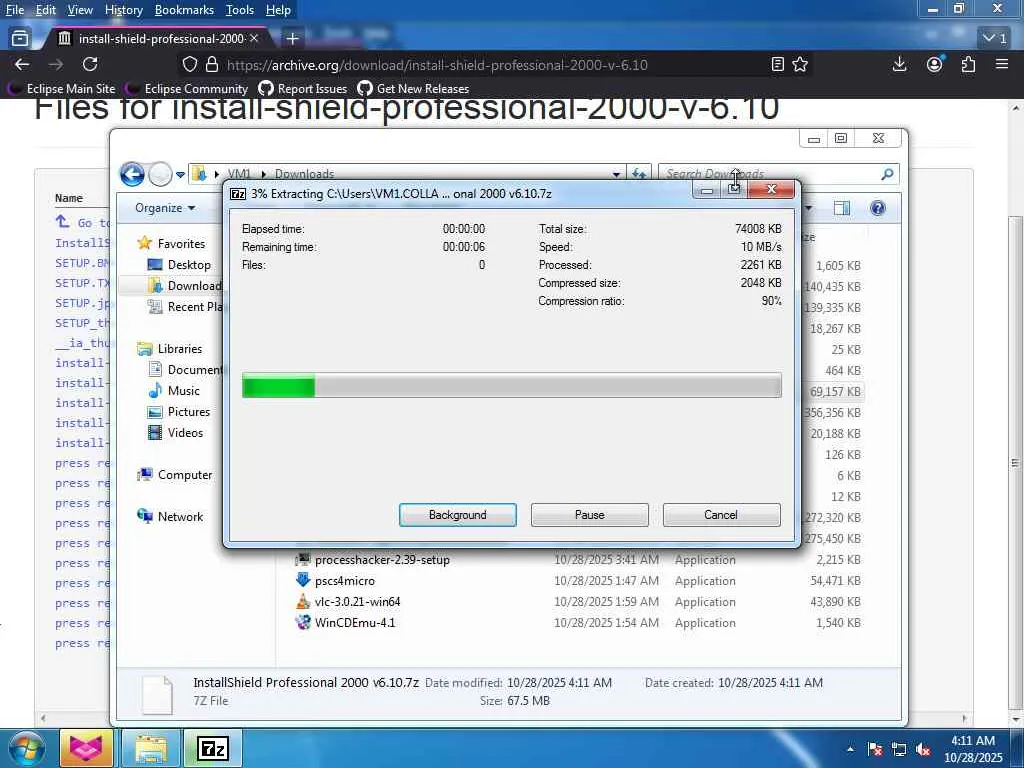Viewport: 1024px width, 768px height.
Task: Click the Firefox View icon
Action: [20, 39]
